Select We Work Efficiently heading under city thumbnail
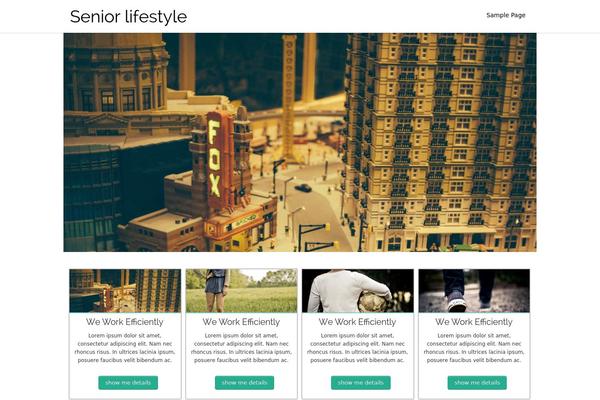 click(x=125, y=322)
